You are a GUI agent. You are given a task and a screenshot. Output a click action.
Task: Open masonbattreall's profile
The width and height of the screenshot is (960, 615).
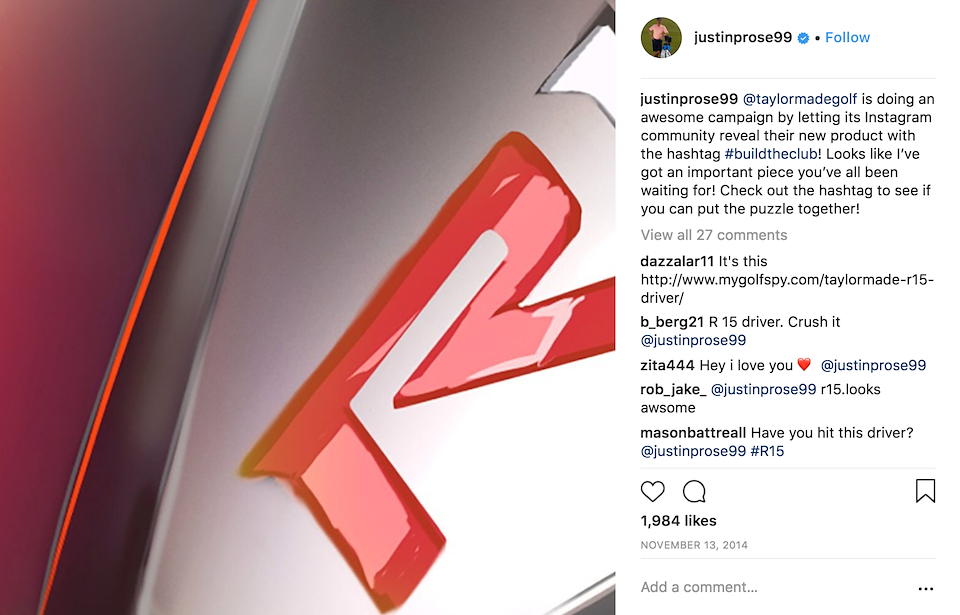point(693,433)
